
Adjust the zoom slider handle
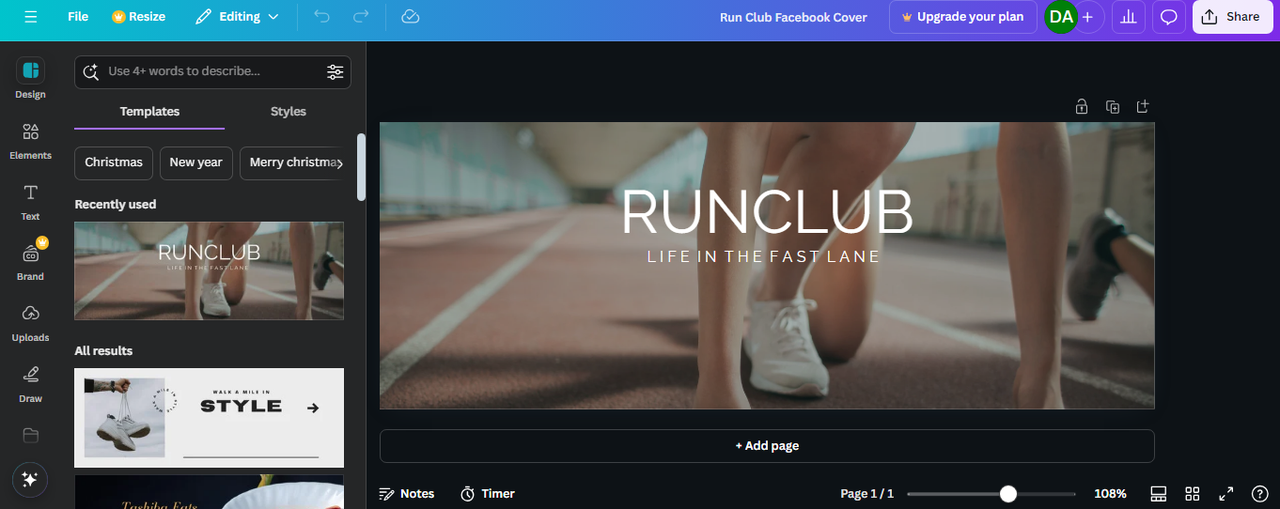click(1008, 494)
